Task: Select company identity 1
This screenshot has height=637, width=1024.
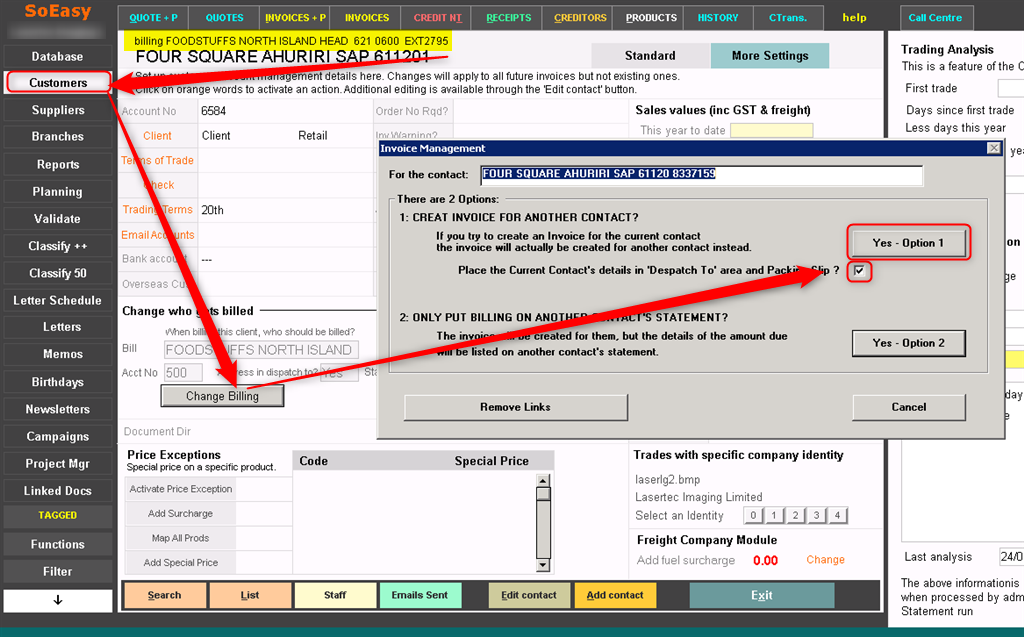Action: pyautogui.click(x=774, y=515)
